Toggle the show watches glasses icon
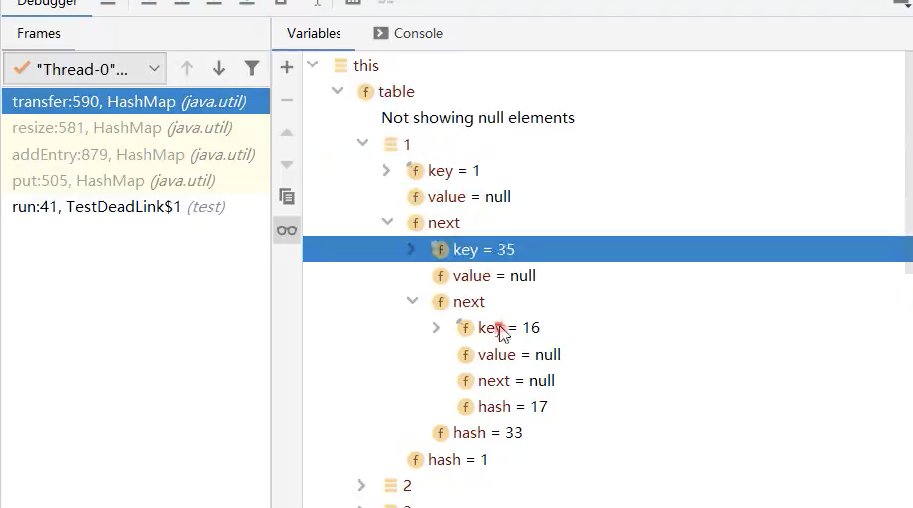 [x=286, y=230]
